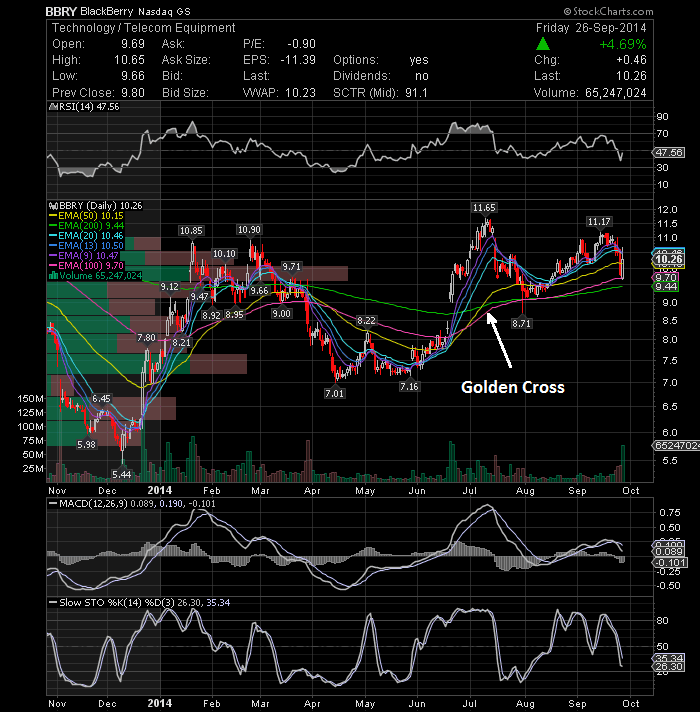Click the P/E value -0.90

click(x=301, y=44)
